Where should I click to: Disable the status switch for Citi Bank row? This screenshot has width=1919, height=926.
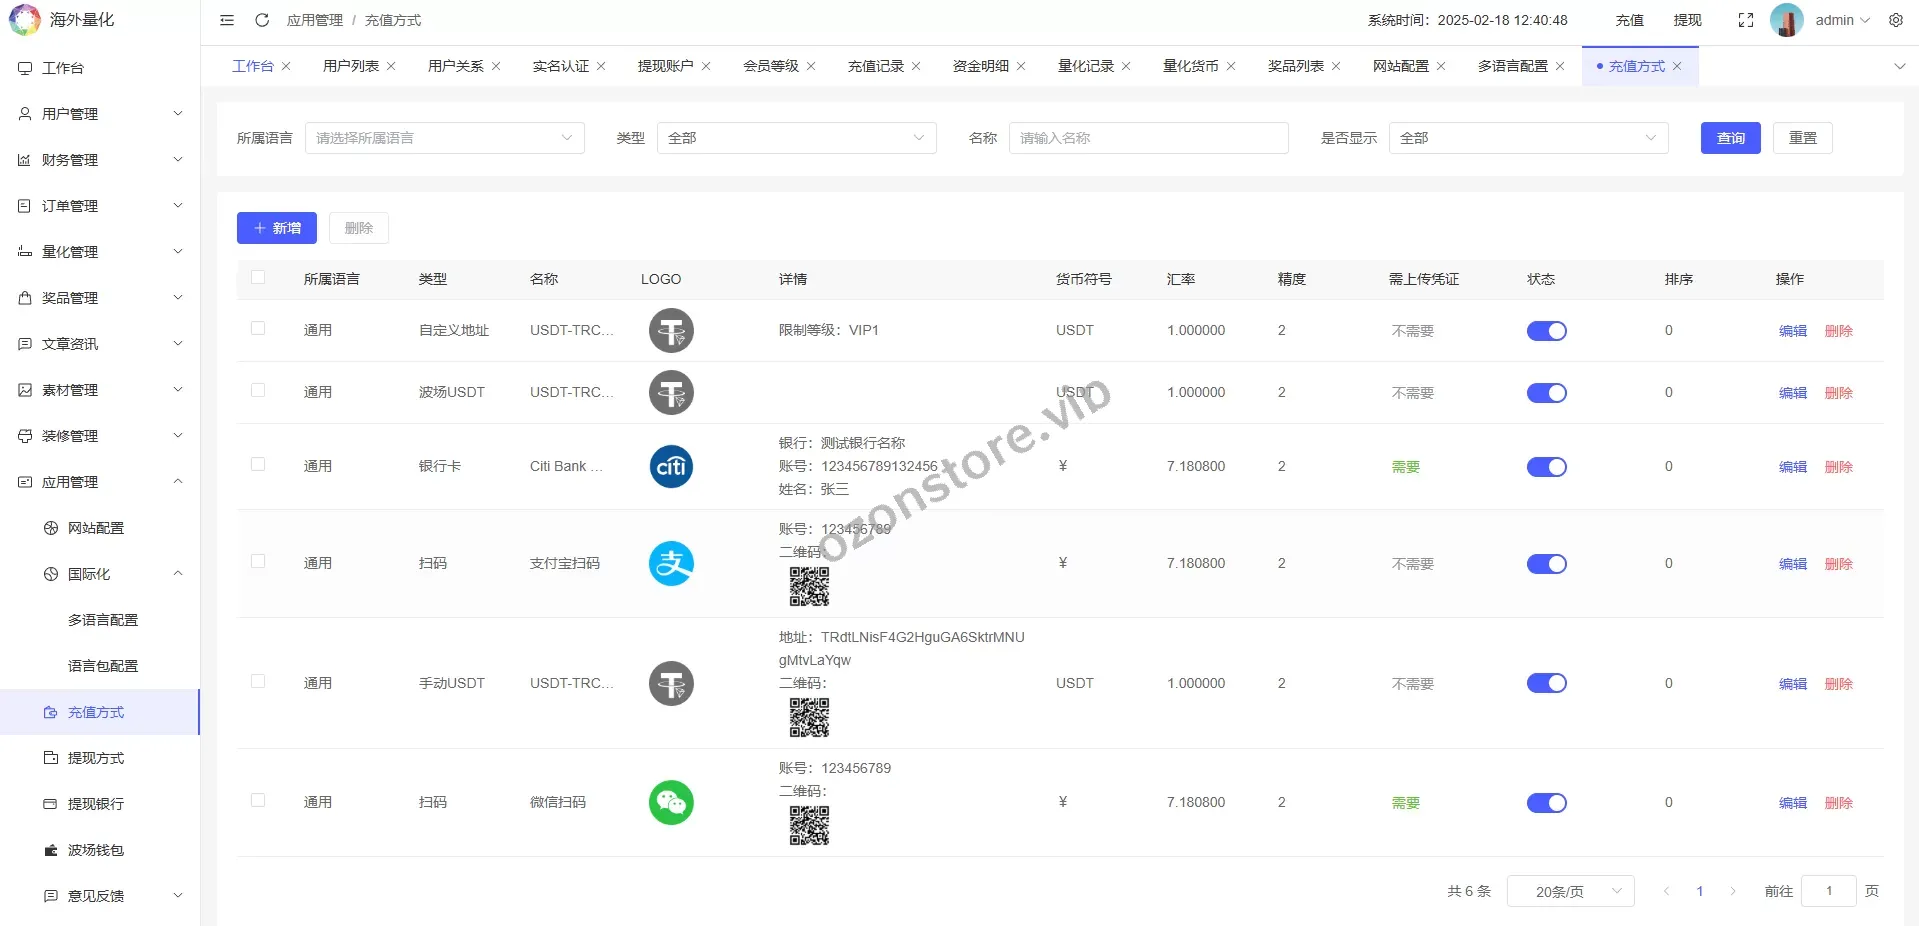(1546, 466)
